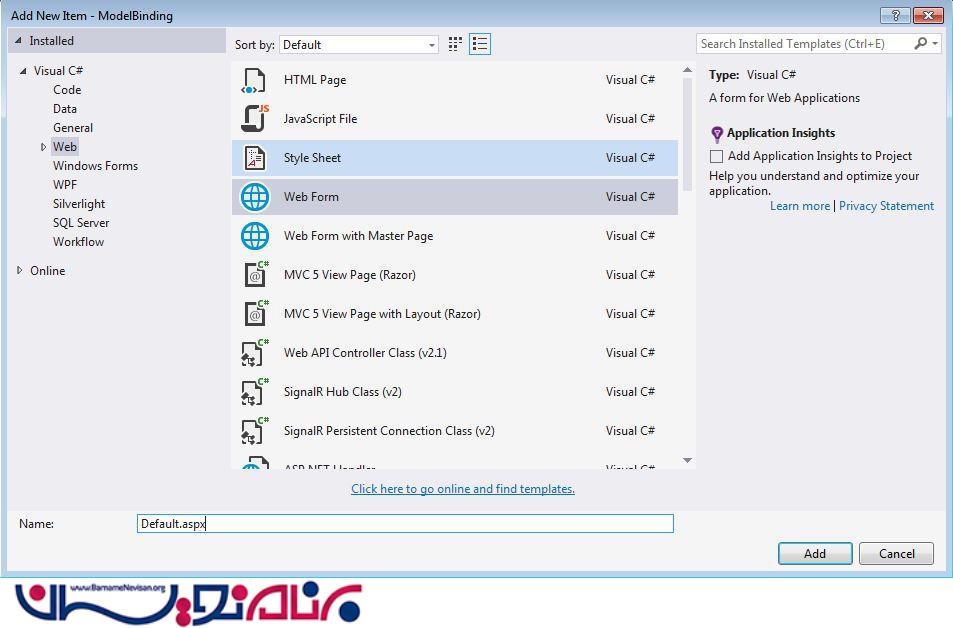Open the Privacy Statement link
953x628 pixels.
click(x=886, y=206)
